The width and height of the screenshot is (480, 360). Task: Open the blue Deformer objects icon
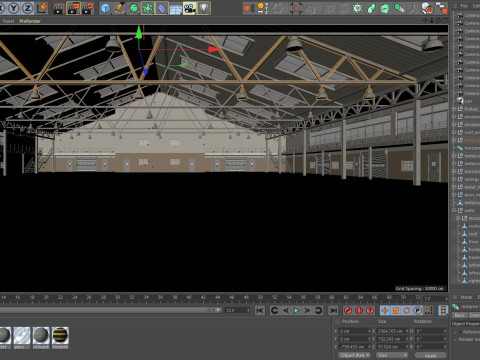[x=162, y=8]
